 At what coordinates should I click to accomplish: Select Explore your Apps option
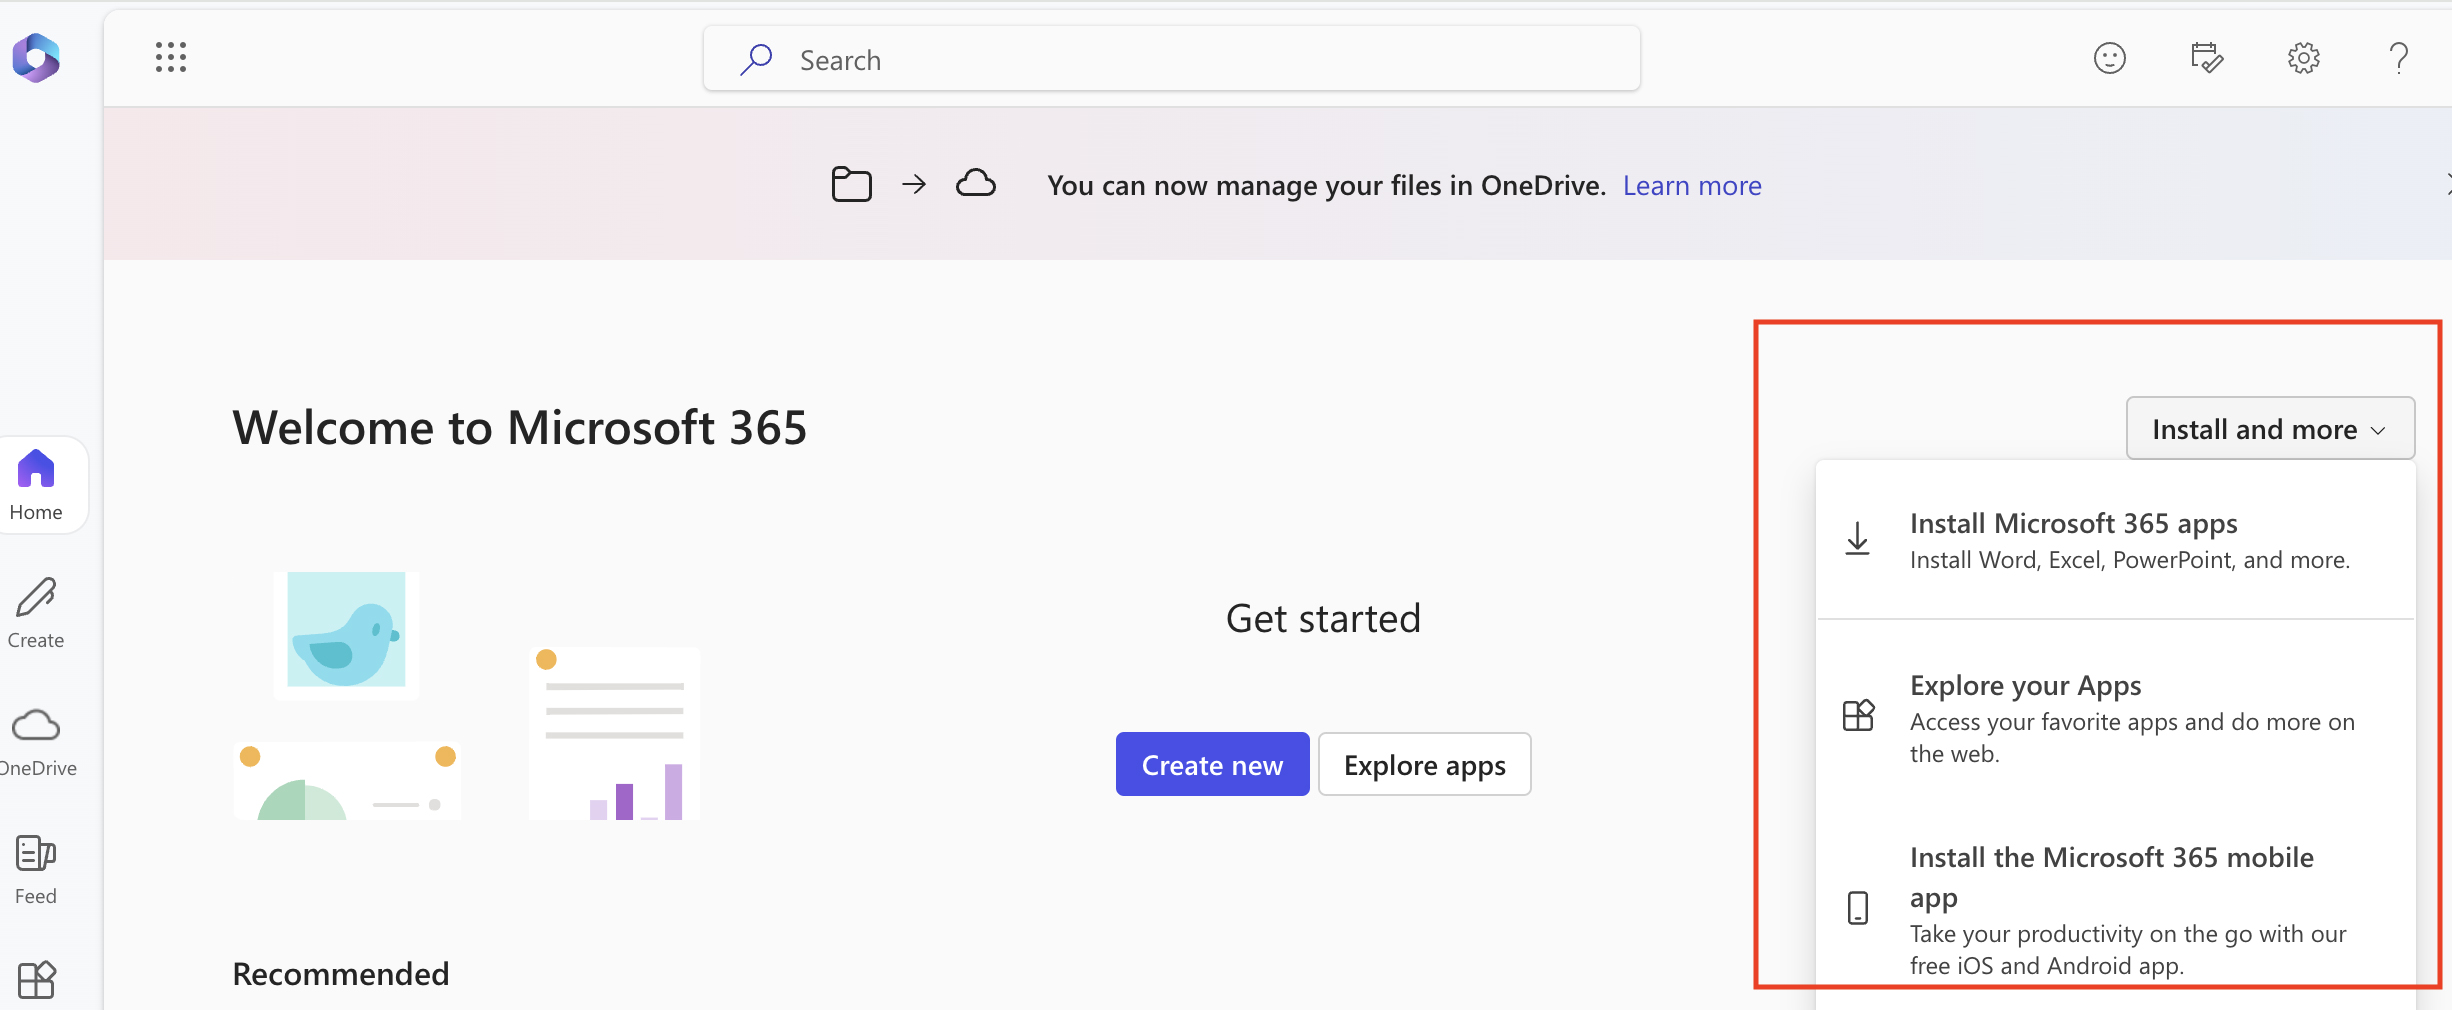2116,718
